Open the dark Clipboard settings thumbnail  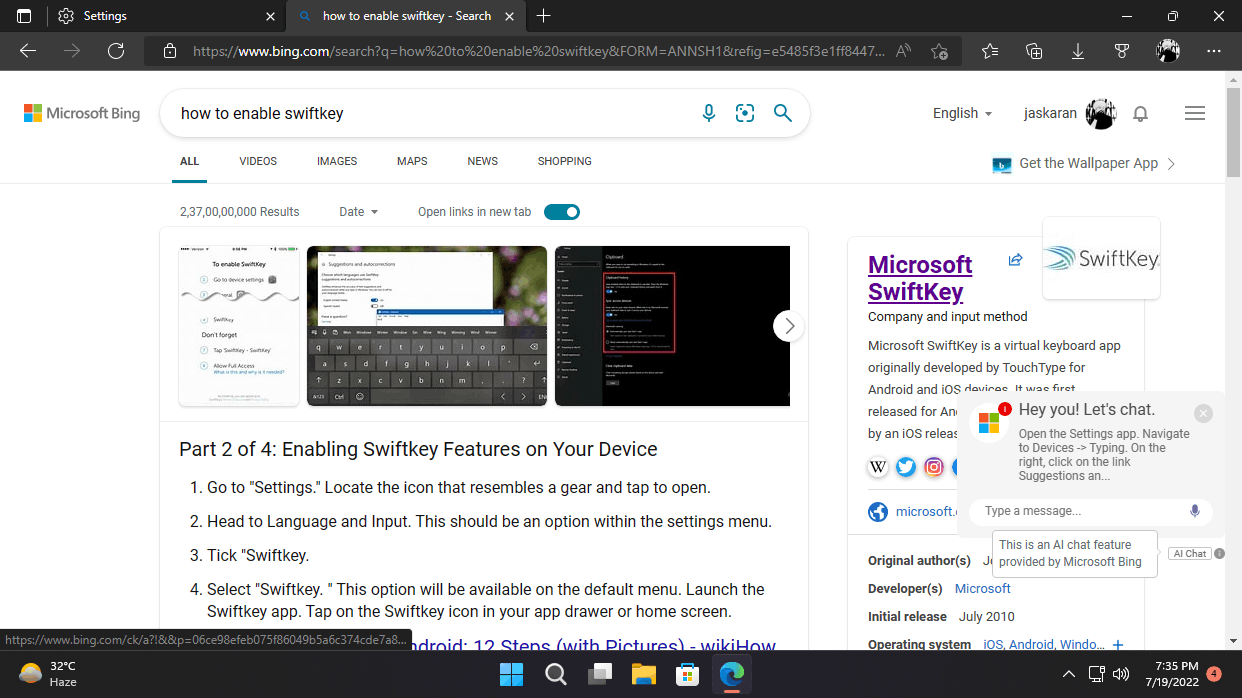point(672,326)
